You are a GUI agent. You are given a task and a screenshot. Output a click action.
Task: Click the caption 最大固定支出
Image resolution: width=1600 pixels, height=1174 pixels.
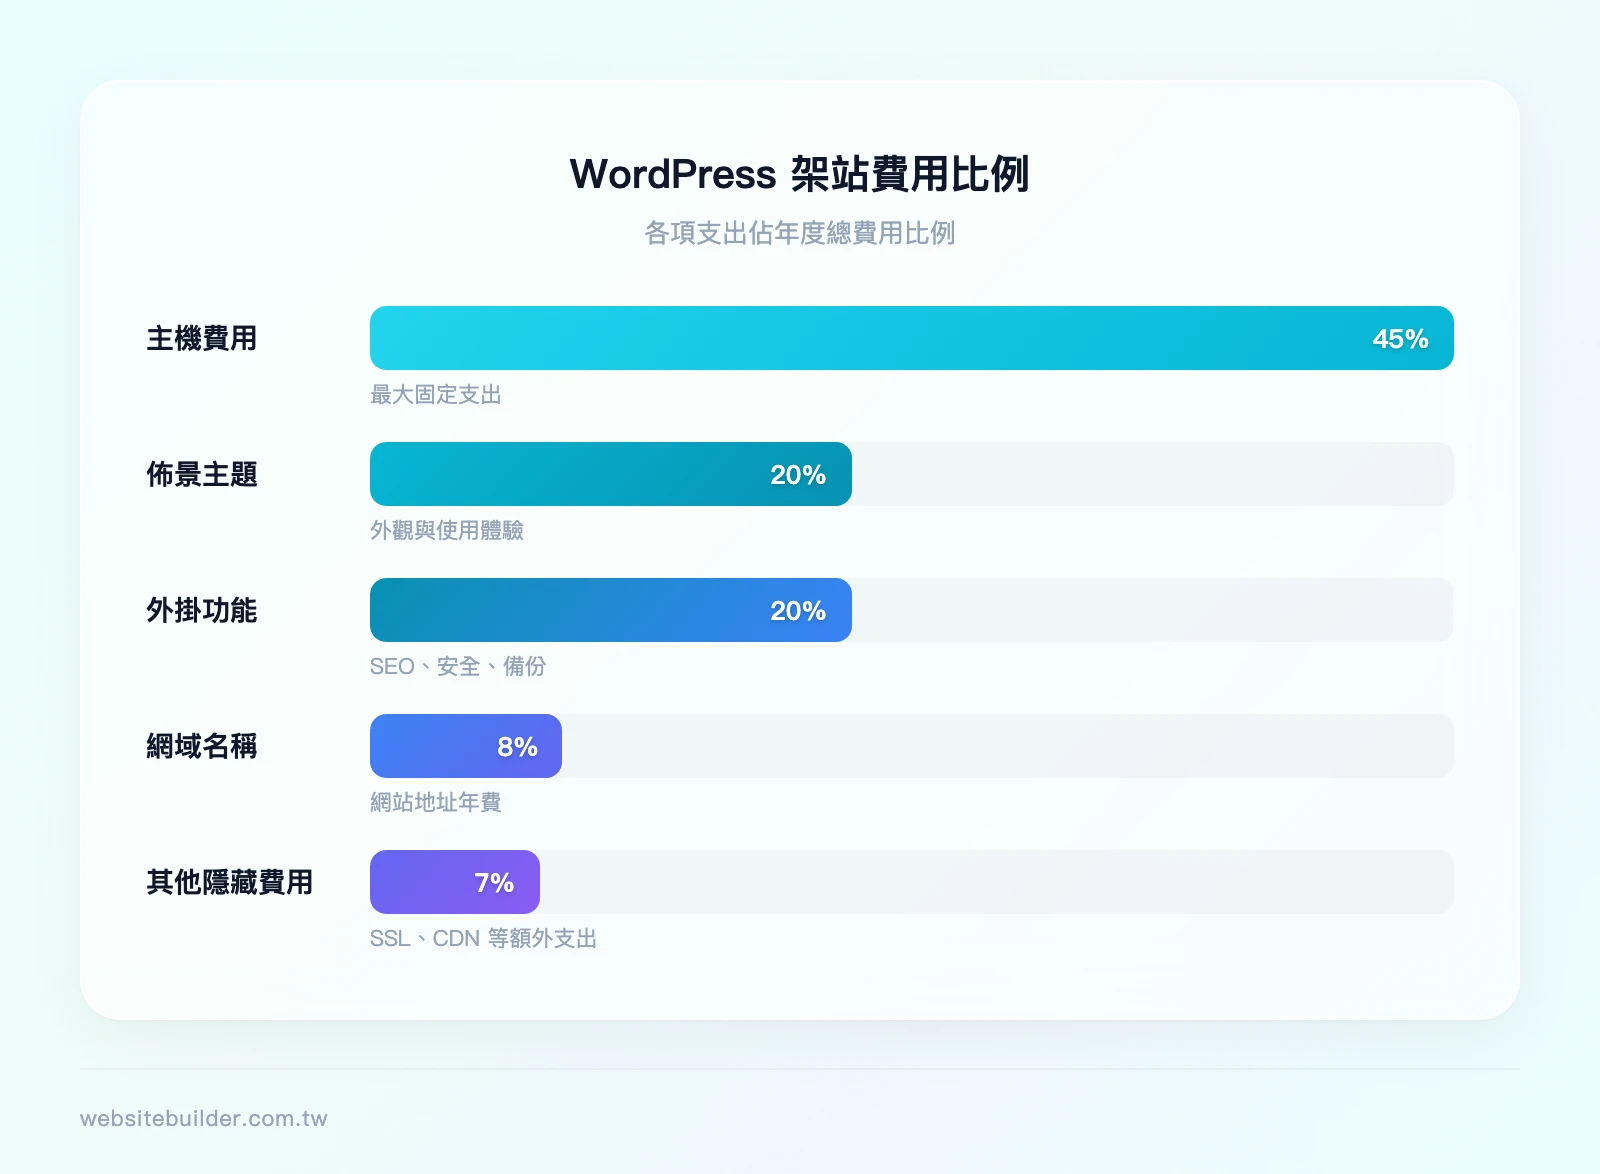pyautogui.click(x=436, y=395)
